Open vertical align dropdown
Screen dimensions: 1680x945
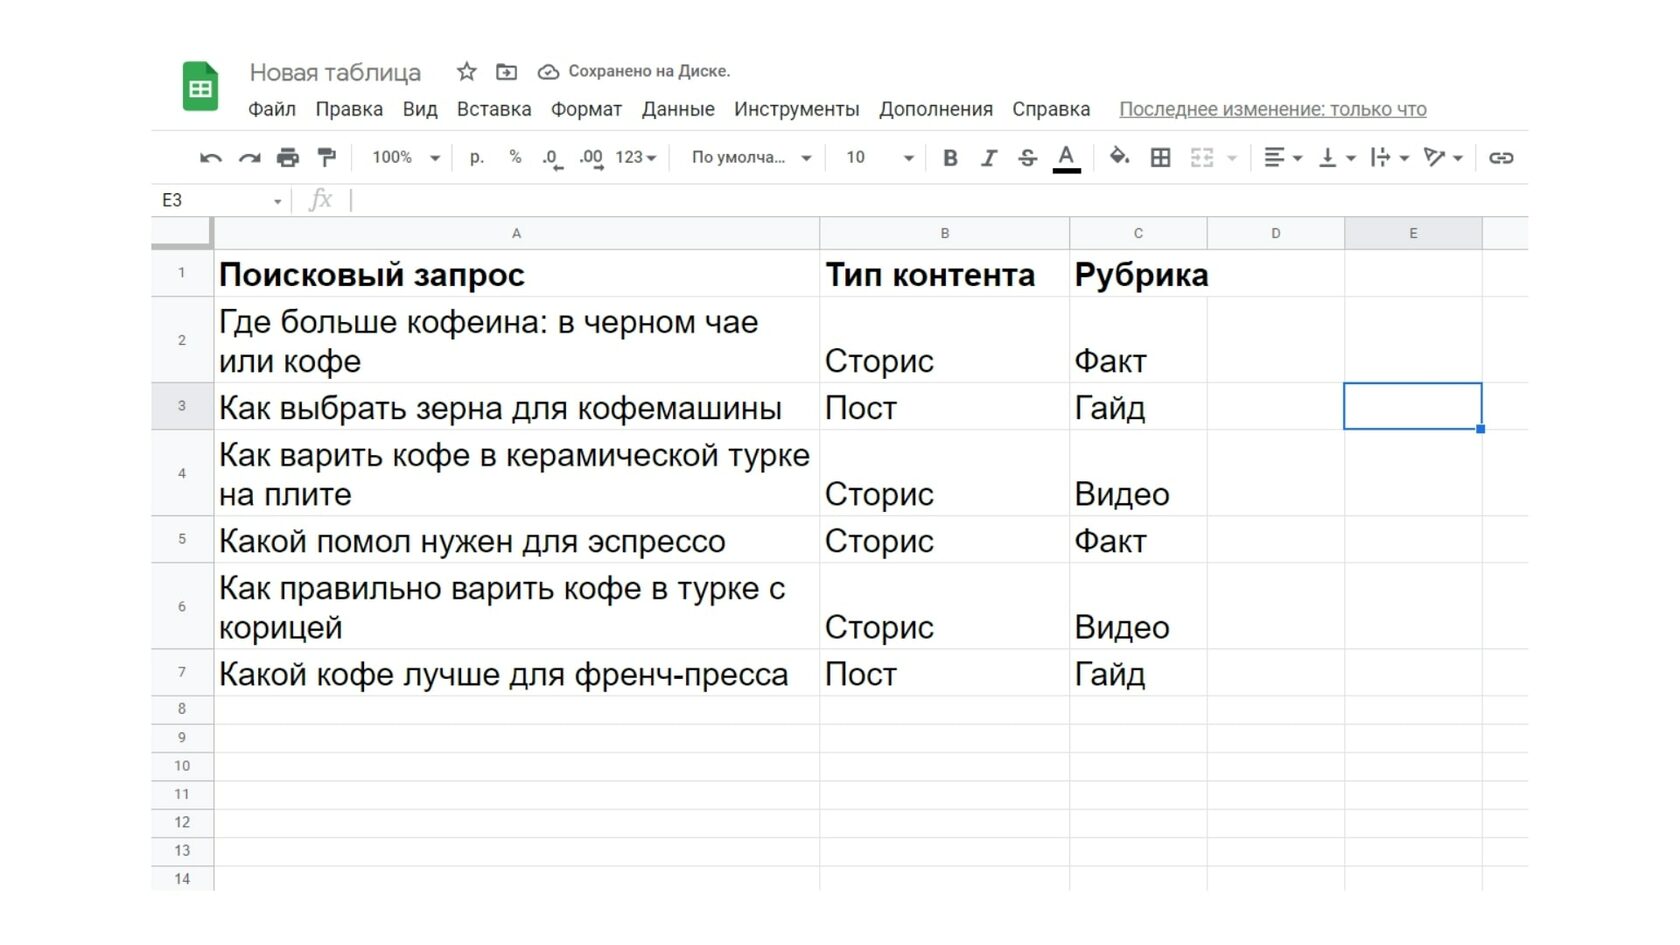(x=1337, y=158)
